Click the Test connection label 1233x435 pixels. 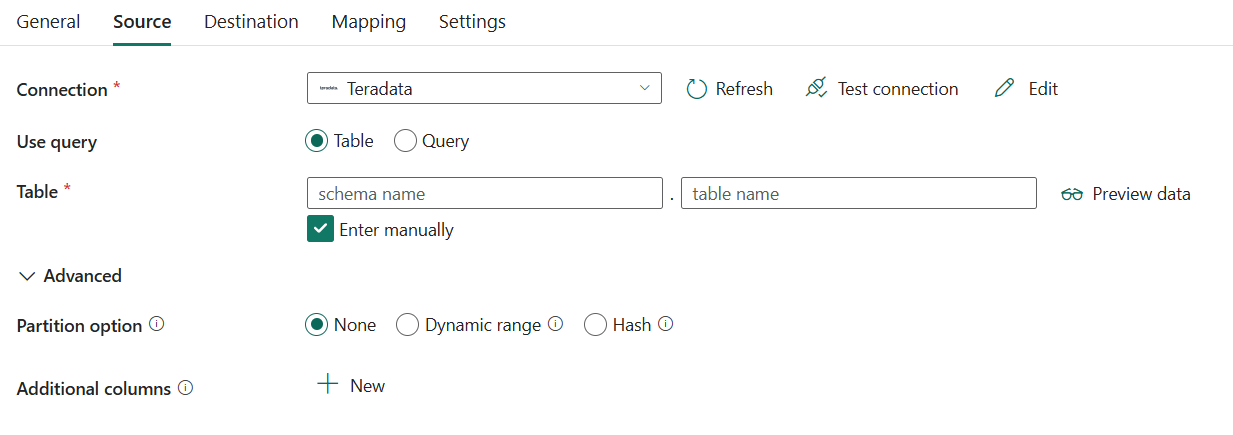click(898, 89)
